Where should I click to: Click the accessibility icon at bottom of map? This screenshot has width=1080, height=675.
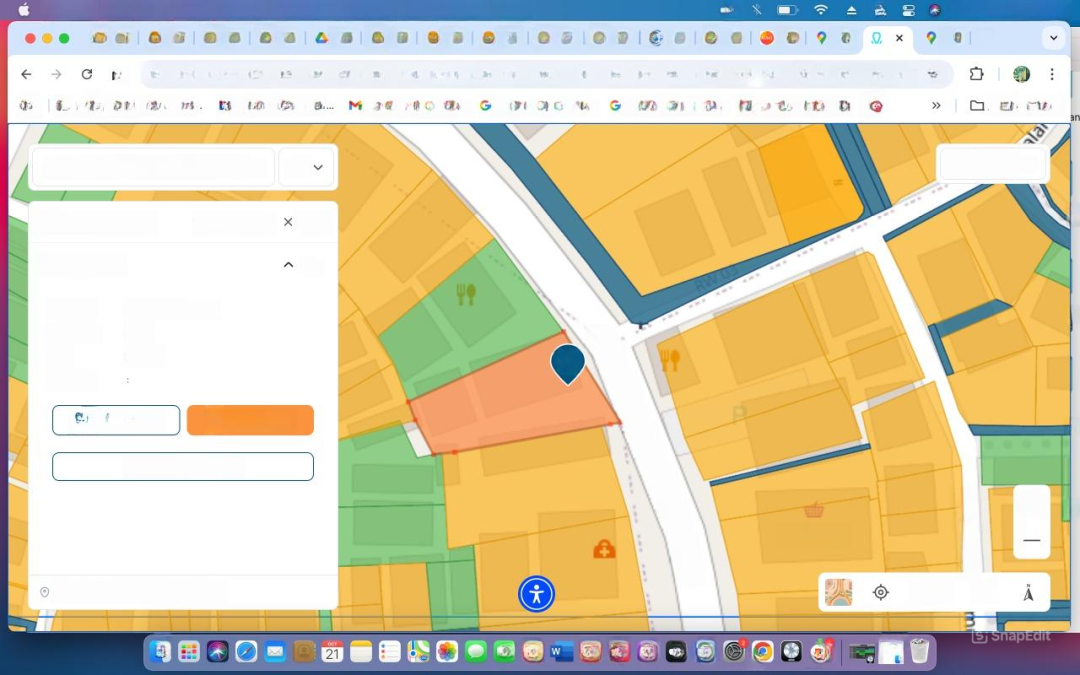tap(536, 594)
